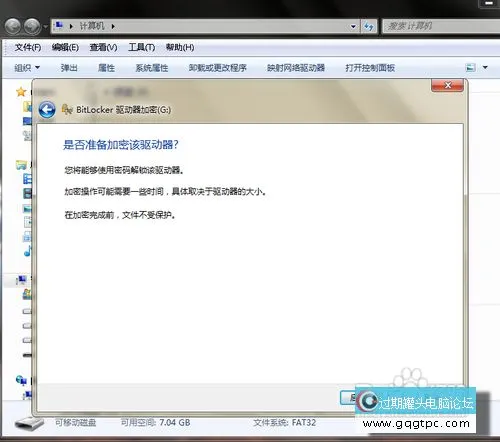Click the Explorer forward navigation button
The image size is (500, 442).
[33, 26]
